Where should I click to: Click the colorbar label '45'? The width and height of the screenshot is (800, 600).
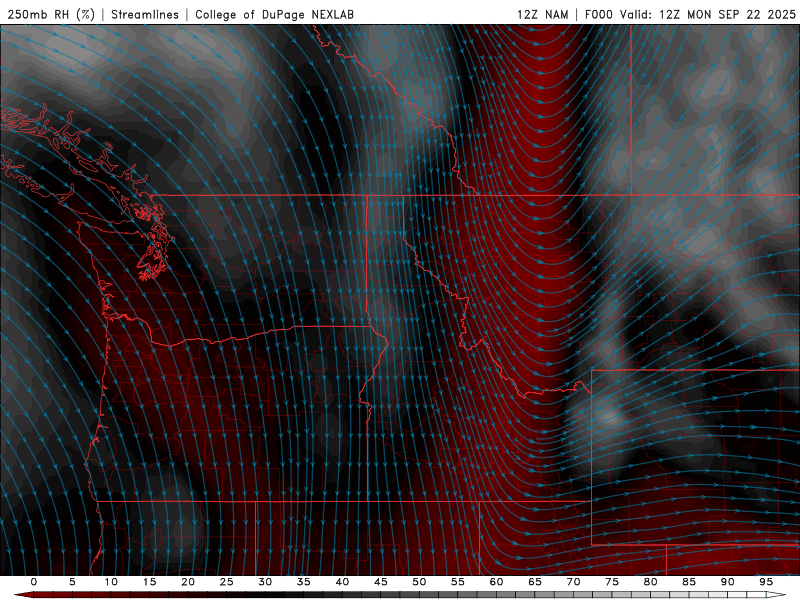pyautogui.click(x=381, y=582)
